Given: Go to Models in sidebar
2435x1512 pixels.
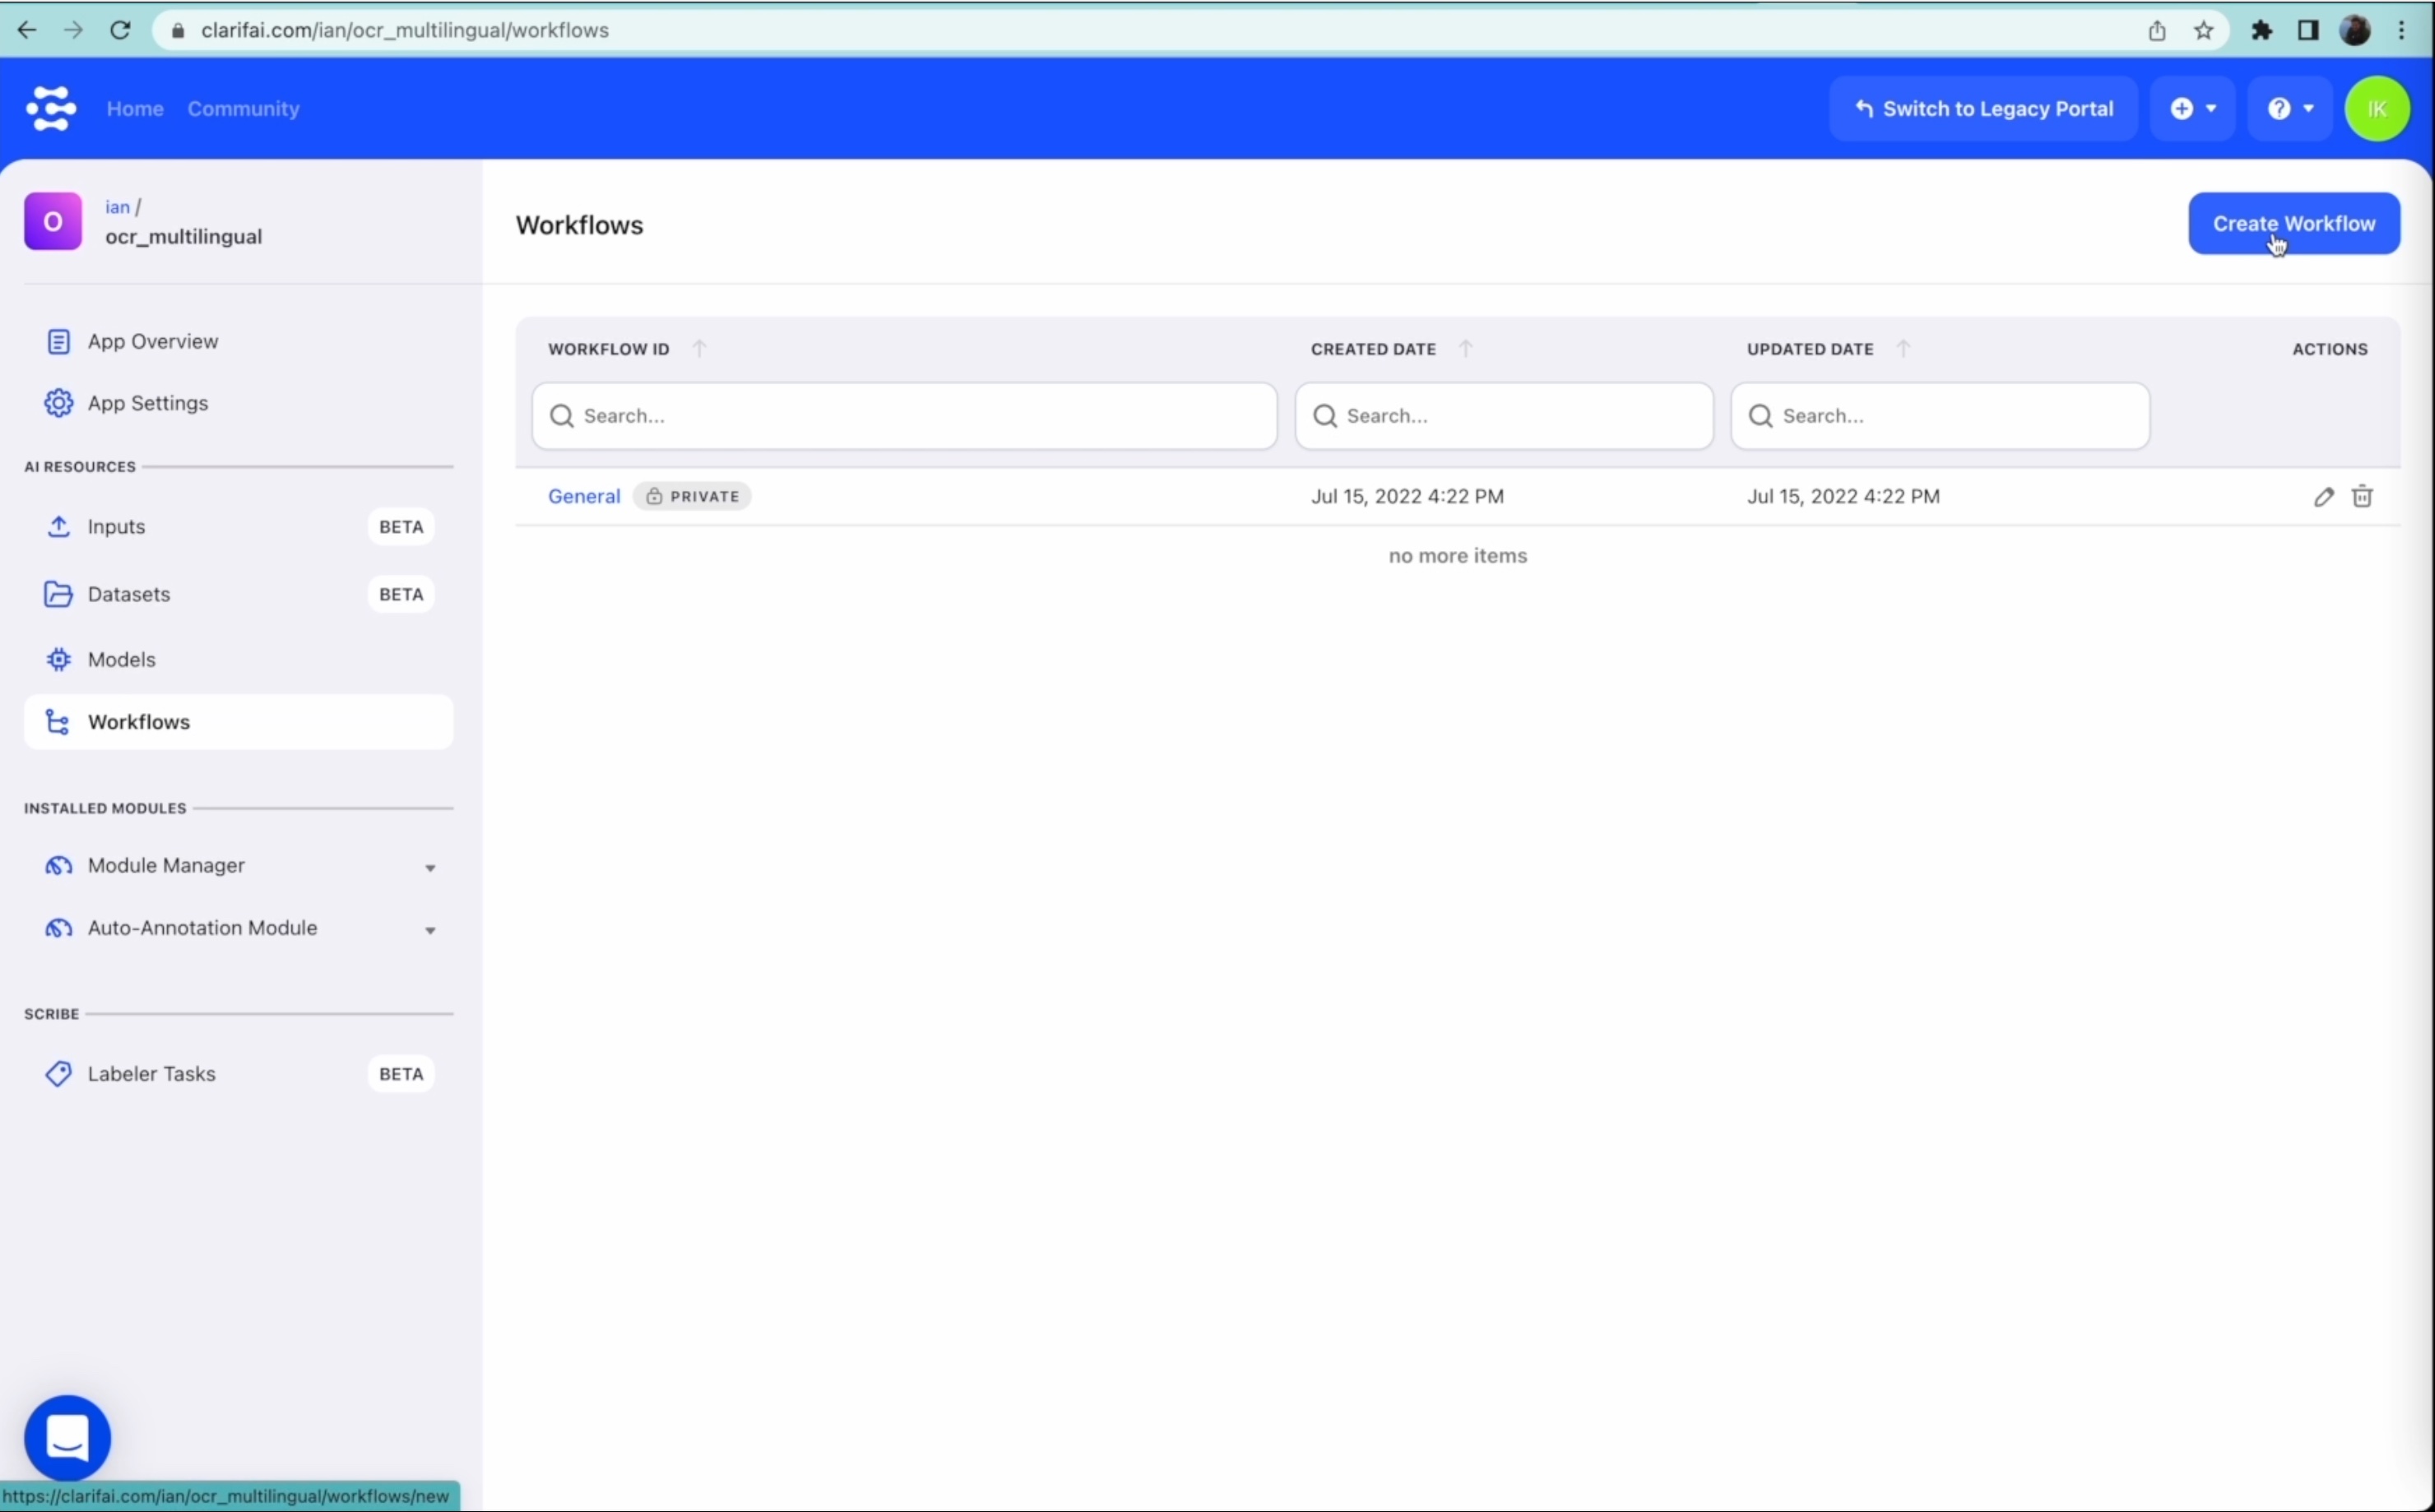Looking at the screenshot, I should 121,660.
